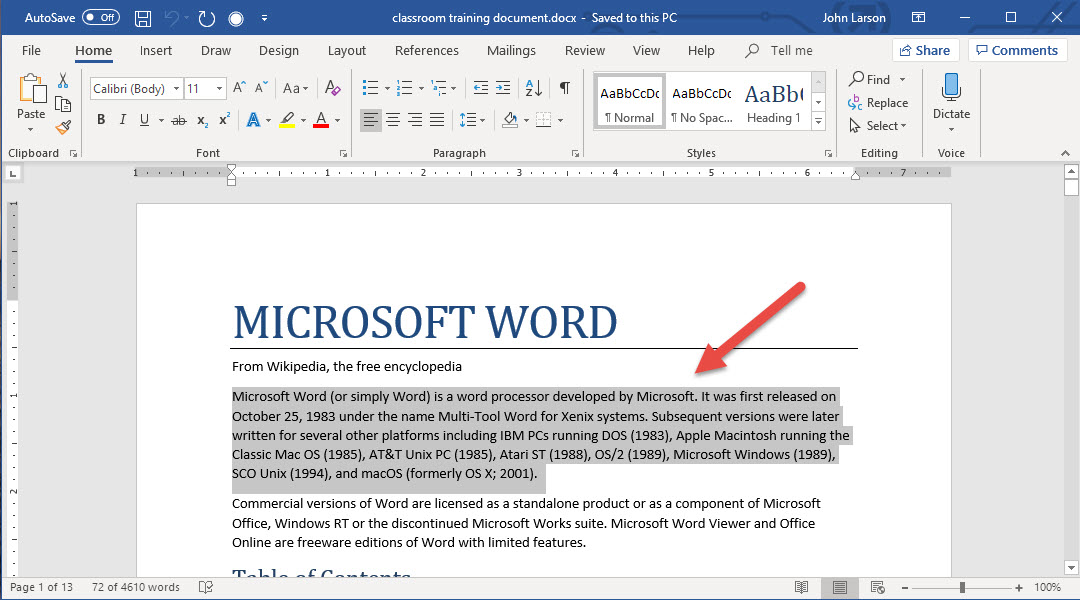Open the font size dropdown

219,89
